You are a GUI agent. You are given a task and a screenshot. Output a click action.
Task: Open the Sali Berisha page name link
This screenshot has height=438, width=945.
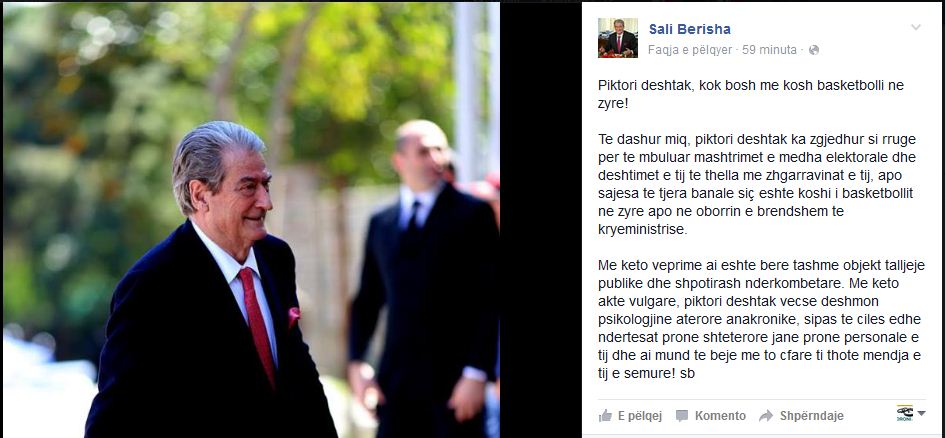point(689,29)
